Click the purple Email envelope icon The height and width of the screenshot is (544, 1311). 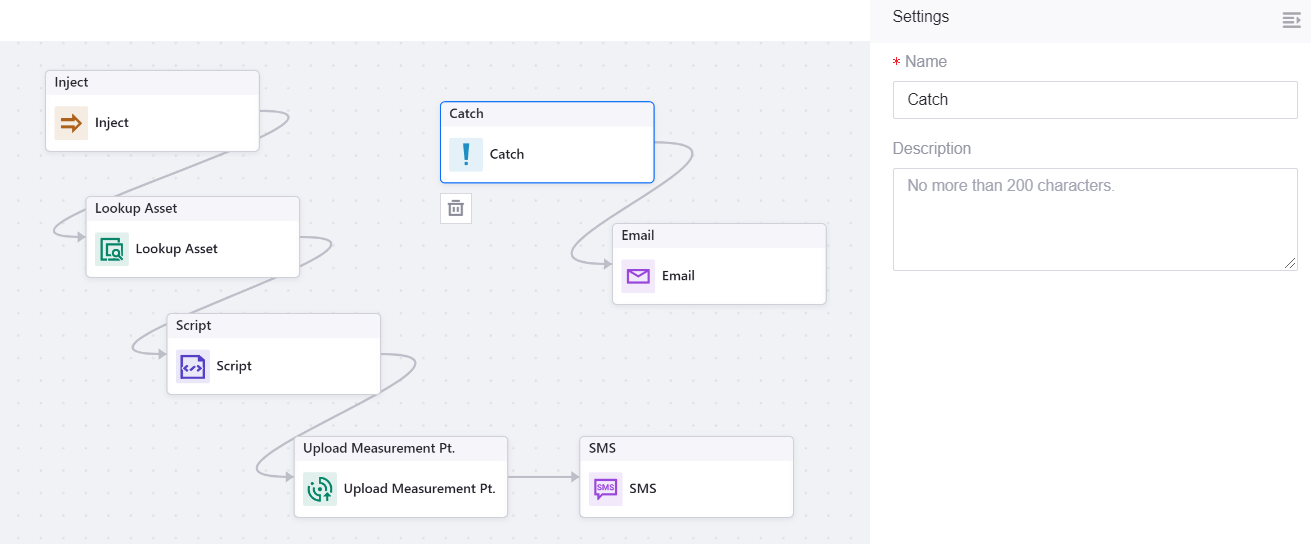pos(638,276)
